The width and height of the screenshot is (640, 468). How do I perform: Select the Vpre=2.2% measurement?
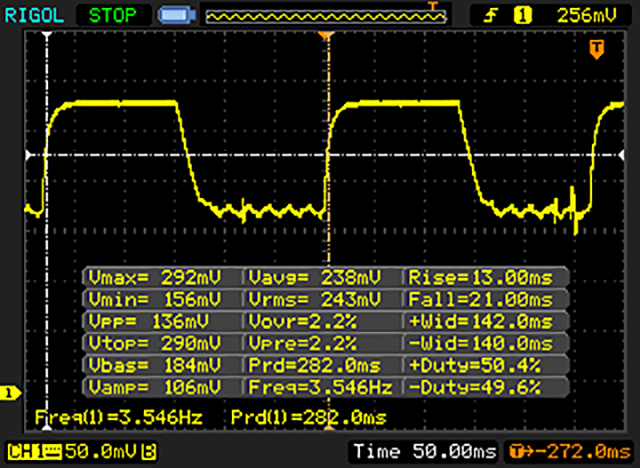click(x=302, y=343)
